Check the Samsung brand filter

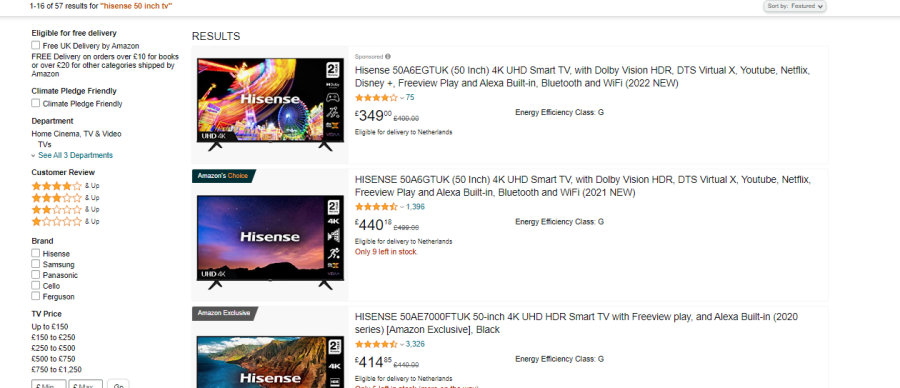[36, 264]
